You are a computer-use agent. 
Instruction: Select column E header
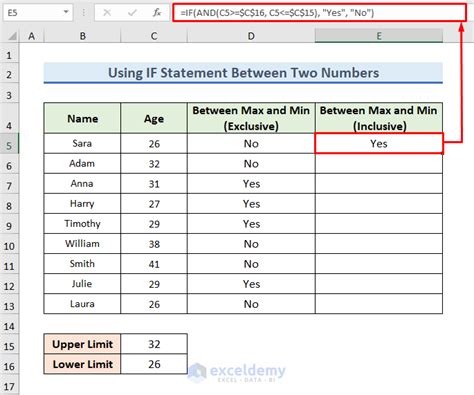[379, 36]
